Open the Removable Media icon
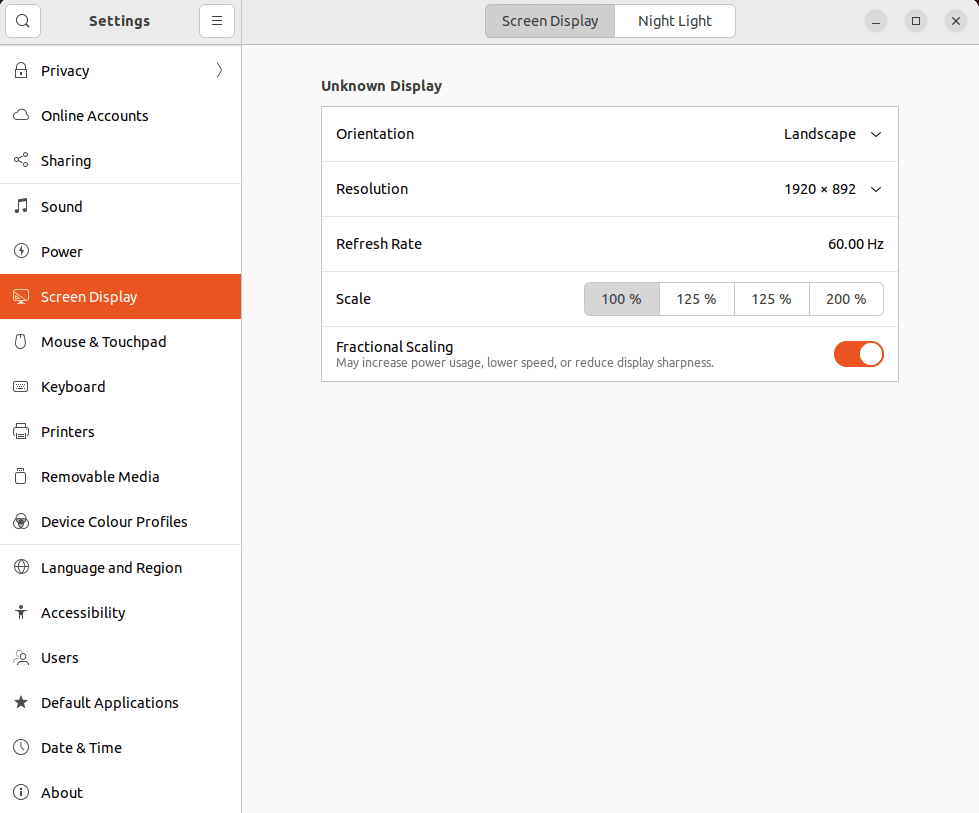The image size is (979, 813). pyautogui.click(x=20, y=476)
